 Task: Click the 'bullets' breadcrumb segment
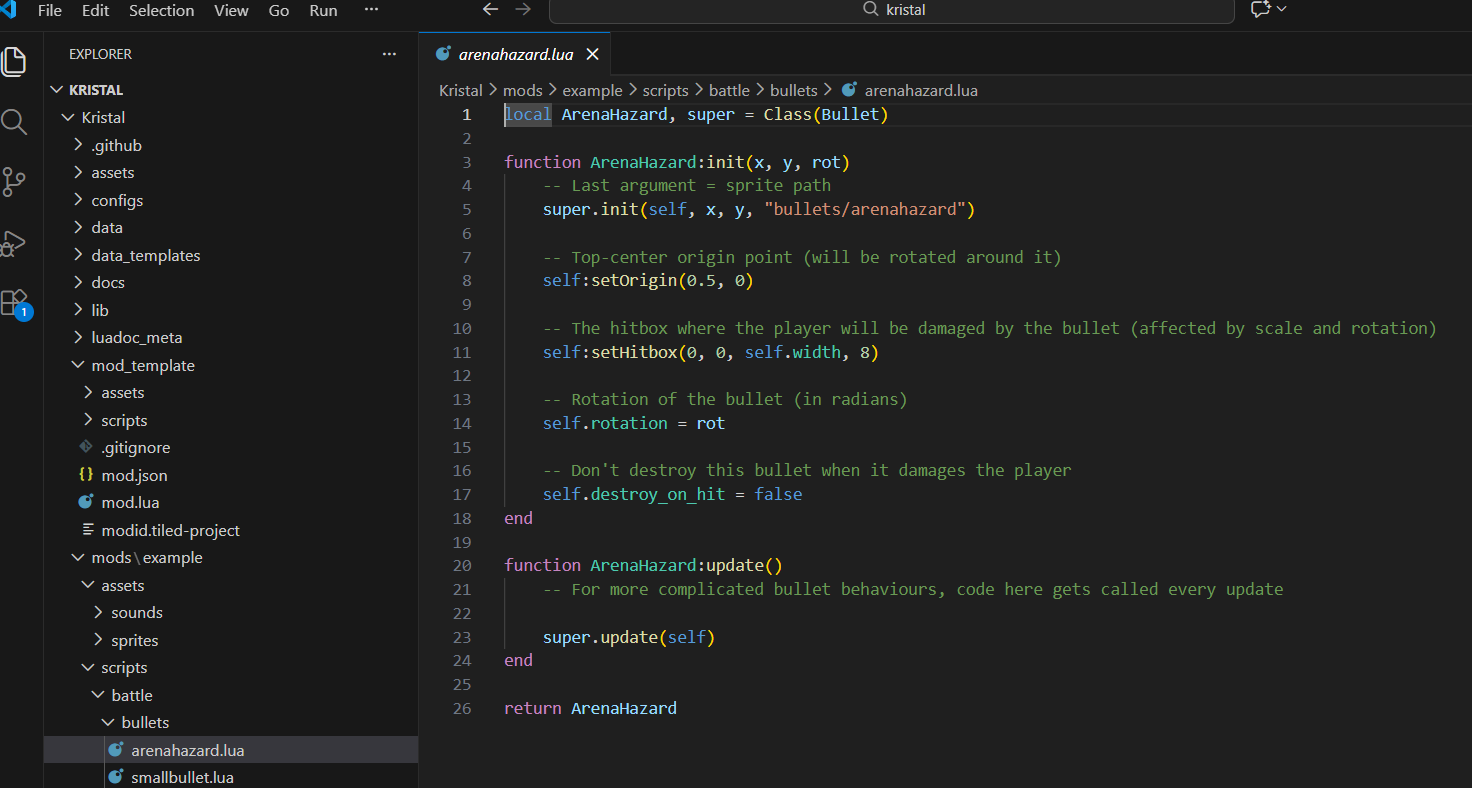point(793,90)
